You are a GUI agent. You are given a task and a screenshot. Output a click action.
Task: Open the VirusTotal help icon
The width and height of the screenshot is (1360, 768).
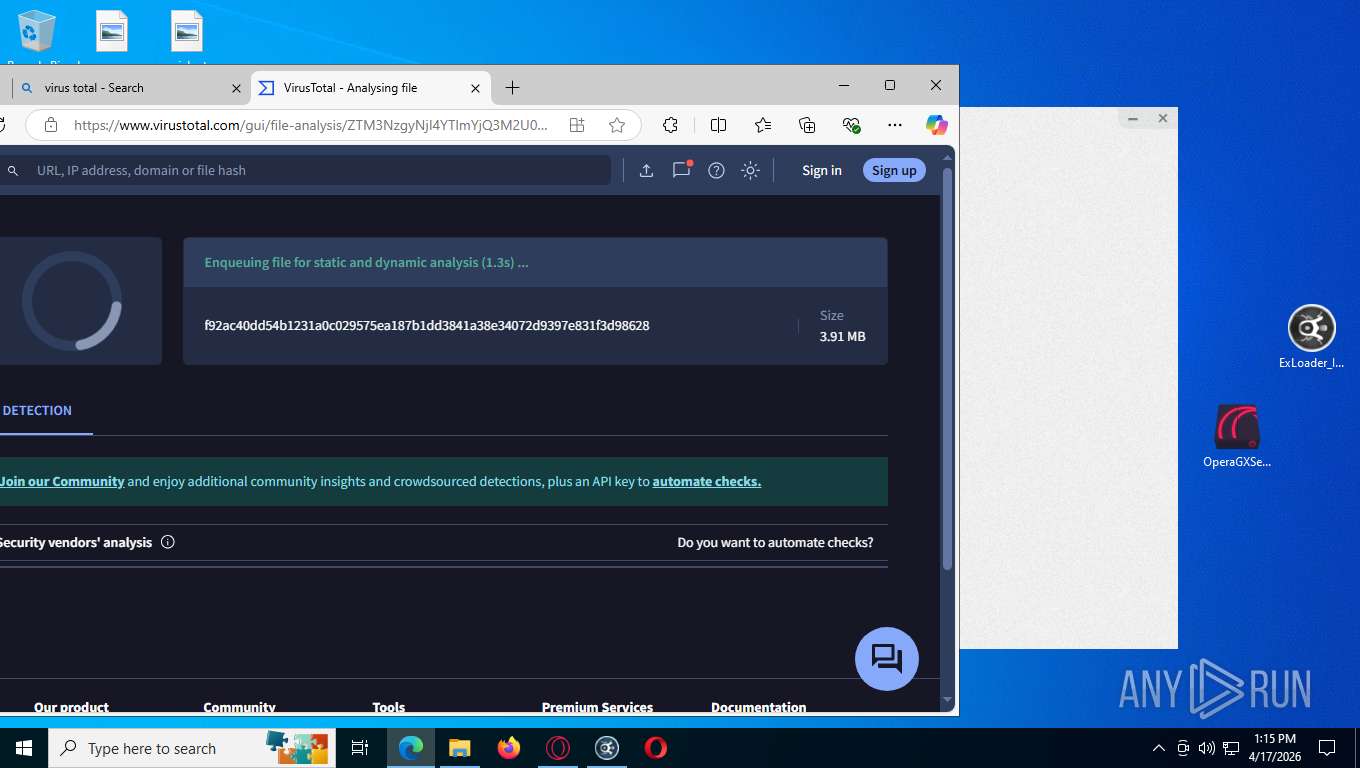click(x=716, y=170)
